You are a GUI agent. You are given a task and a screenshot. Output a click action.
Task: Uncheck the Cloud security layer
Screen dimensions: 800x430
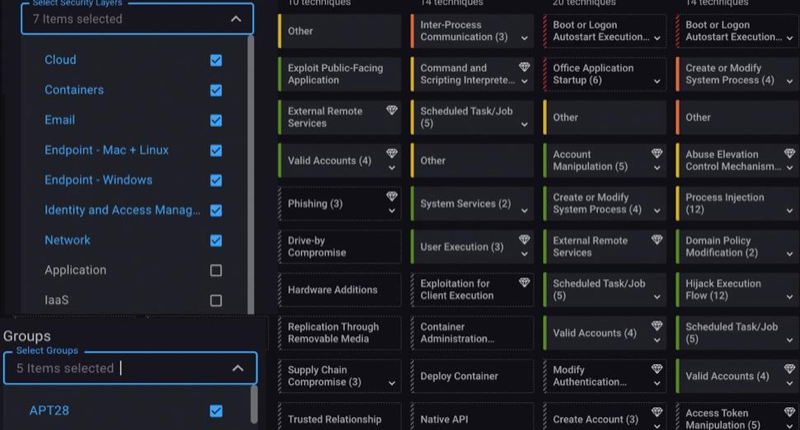[x=216, y=60]
